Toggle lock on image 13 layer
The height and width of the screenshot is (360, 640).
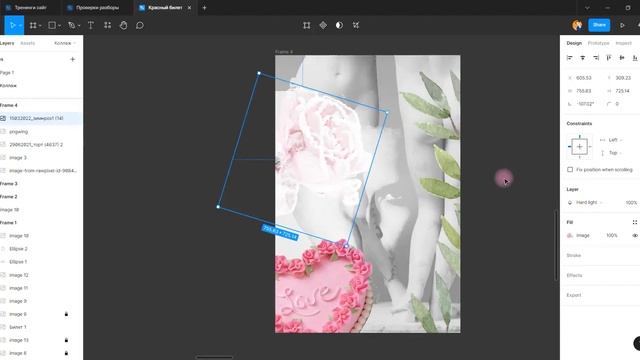[66, 340]
